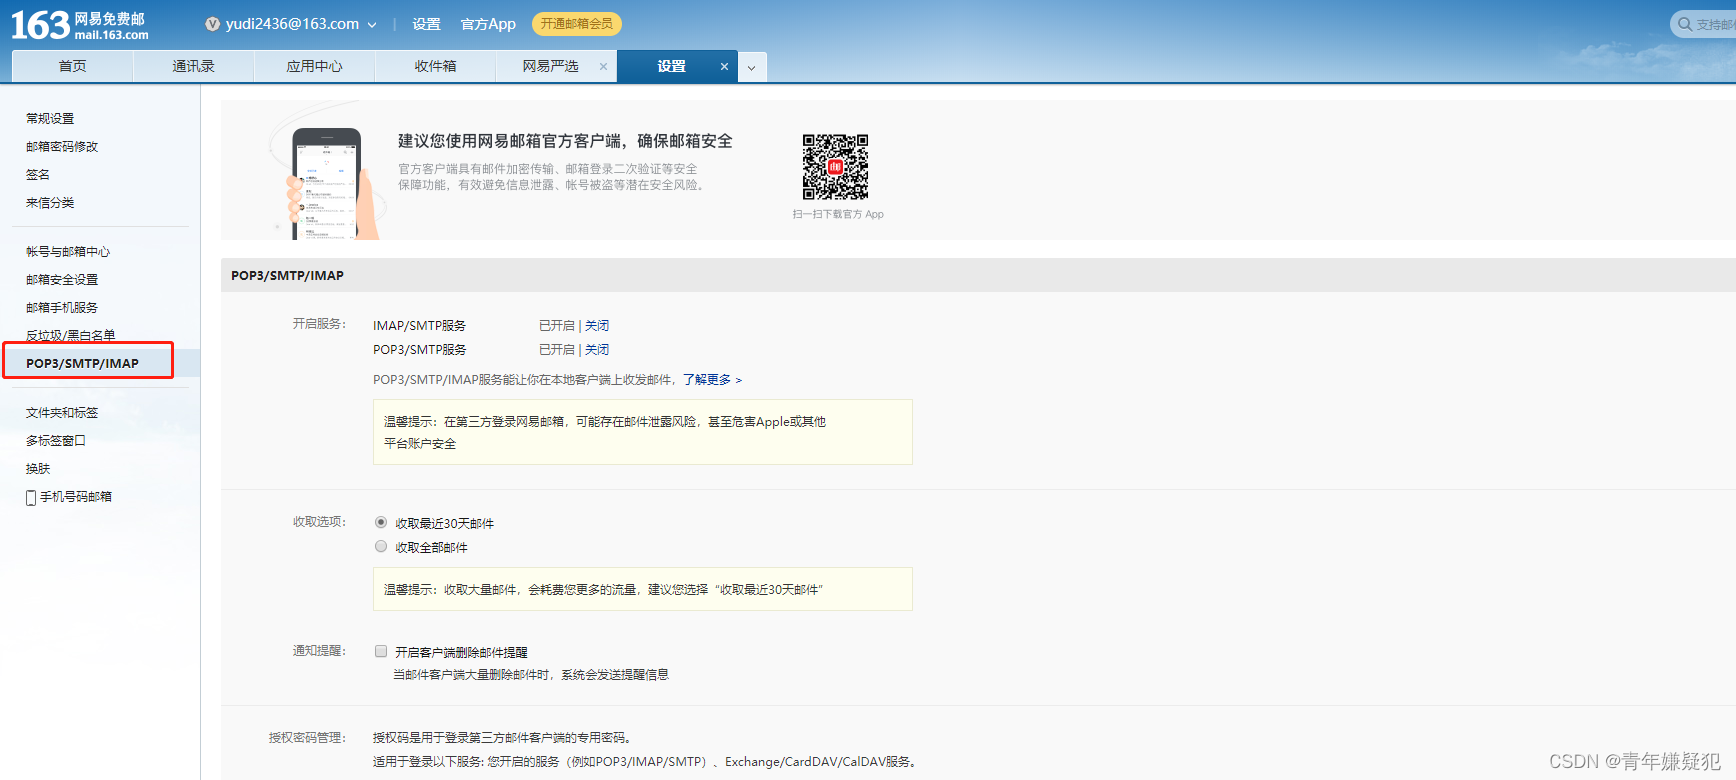Click 关闭 for IMAP/SMTP服务
The height and width of the screenshot is (780, 1736).
597,325
